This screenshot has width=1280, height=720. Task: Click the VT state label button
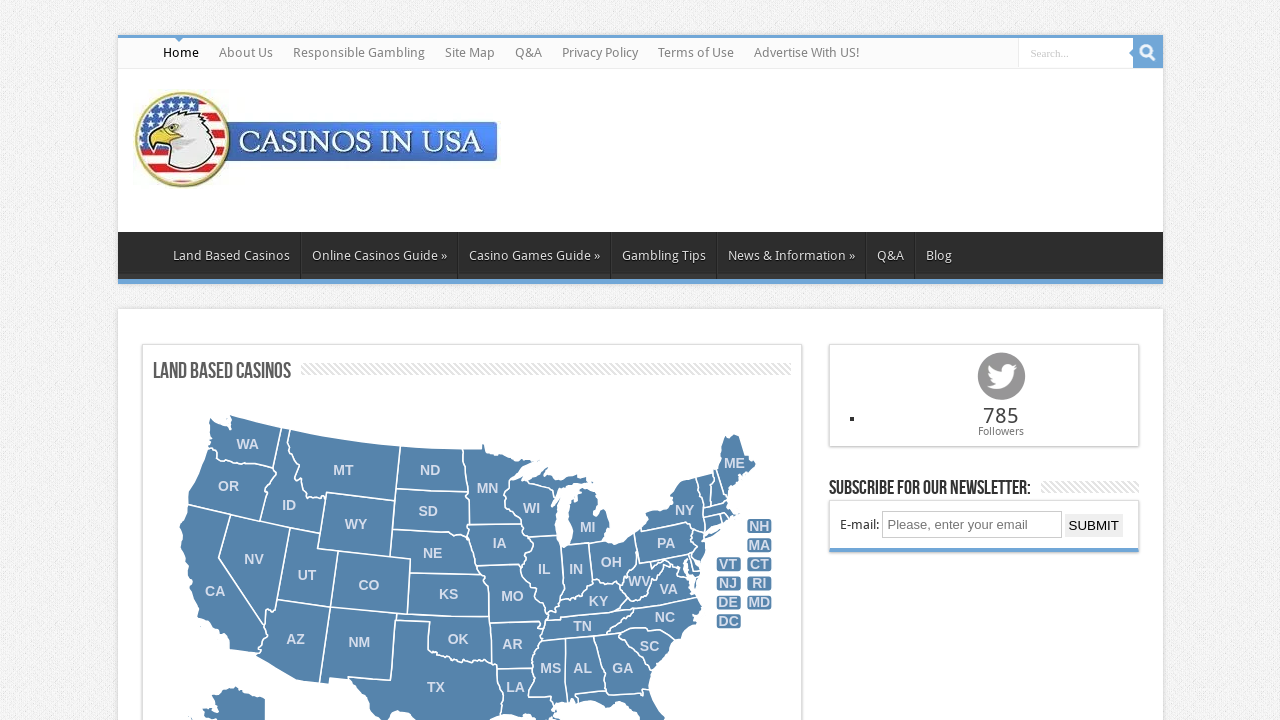pyautogui.click(x=728, y=564)
